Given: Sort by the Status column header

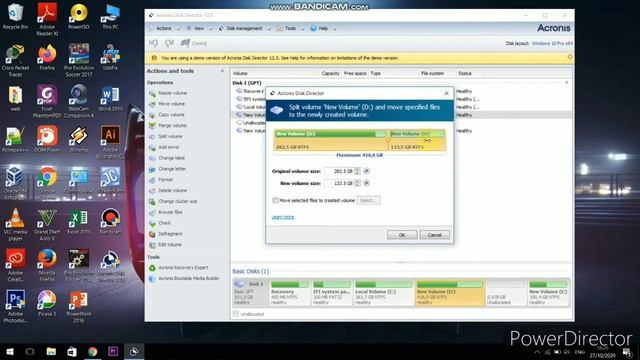Looking at the screenshot, I should (465, 73).
